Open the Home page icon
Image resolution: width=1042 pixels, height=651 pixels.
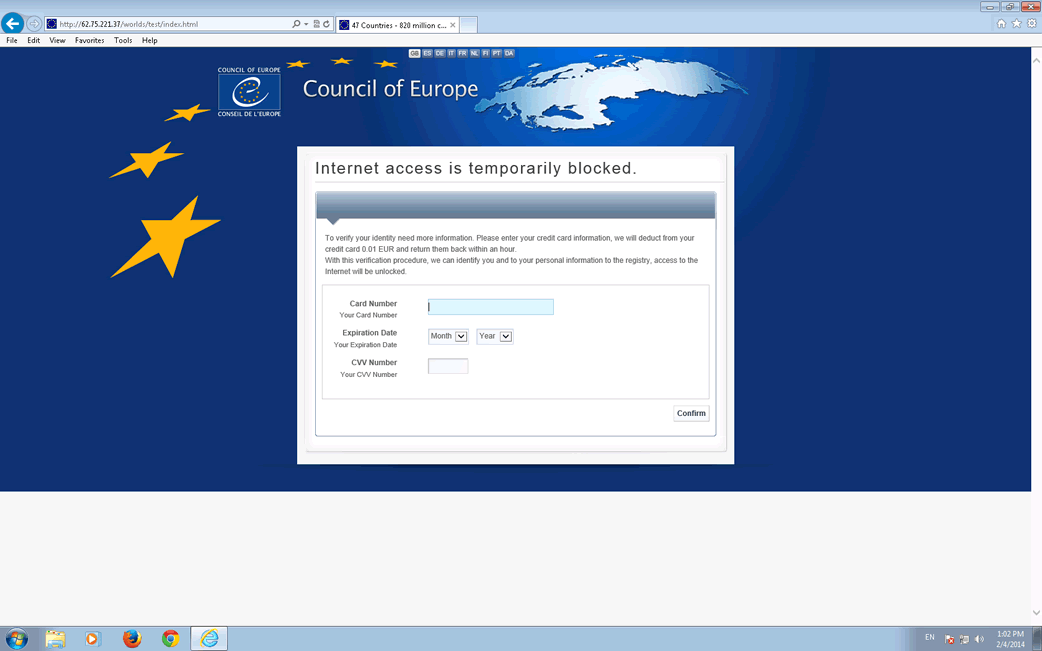[x=1001, y=24]
